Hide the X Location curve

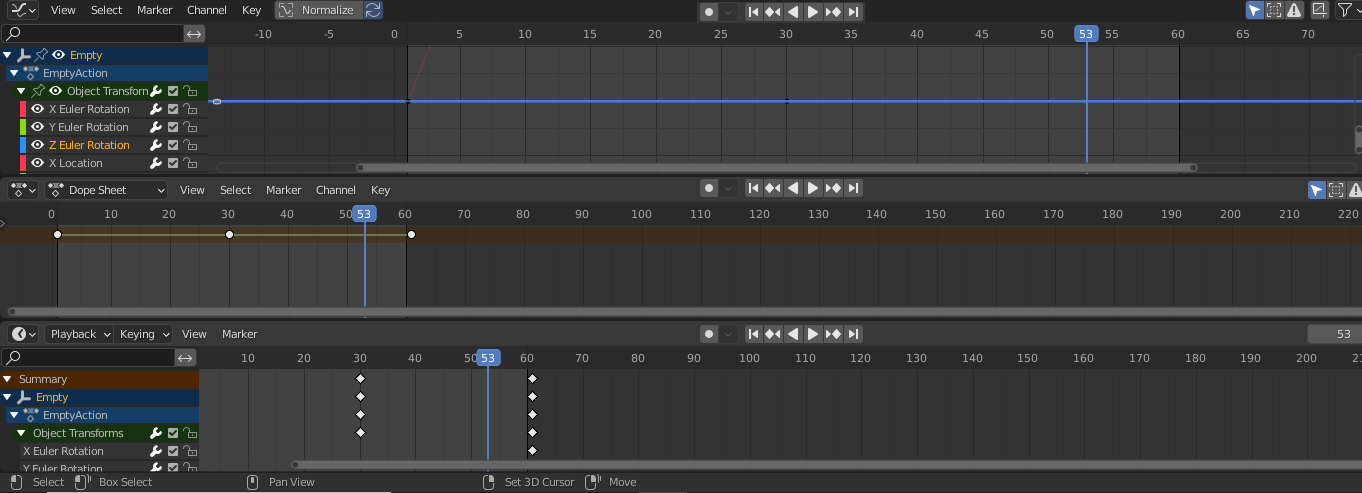click(37, 163)
